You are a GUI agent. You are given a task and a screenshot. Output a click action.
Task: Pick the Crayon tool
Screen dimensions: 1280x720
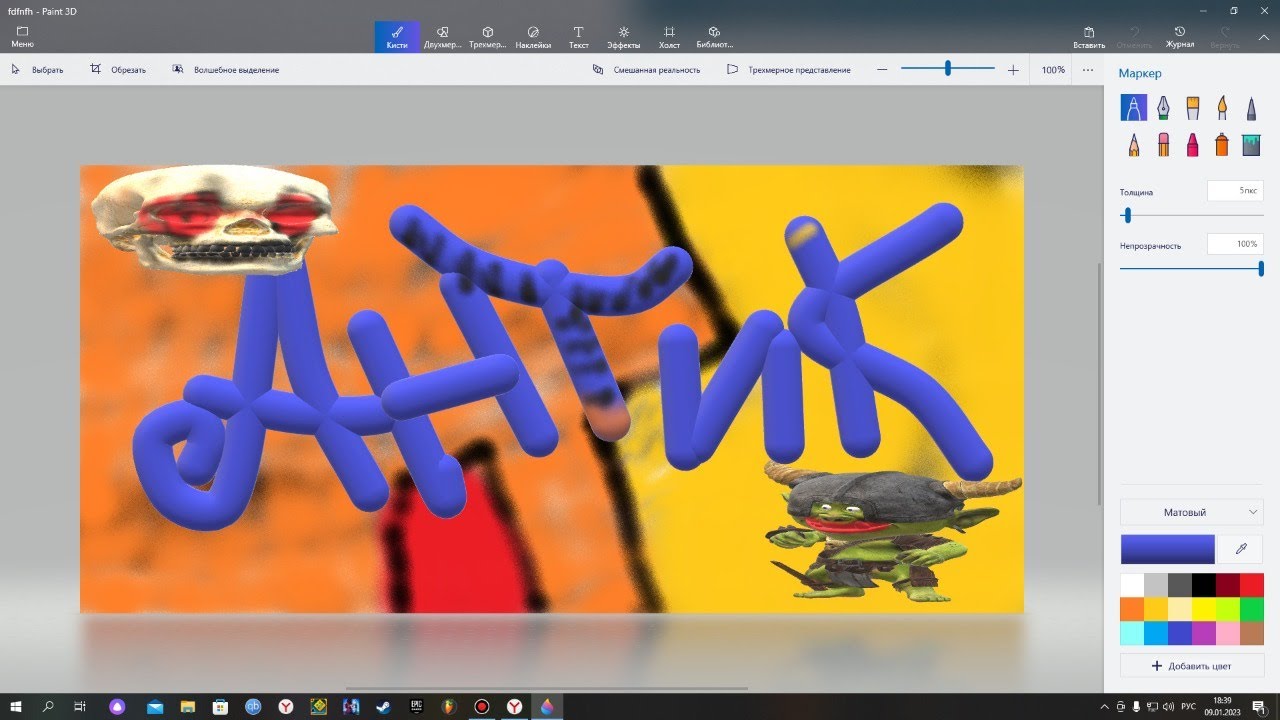pyautogui.click(x=1192, y=145)
